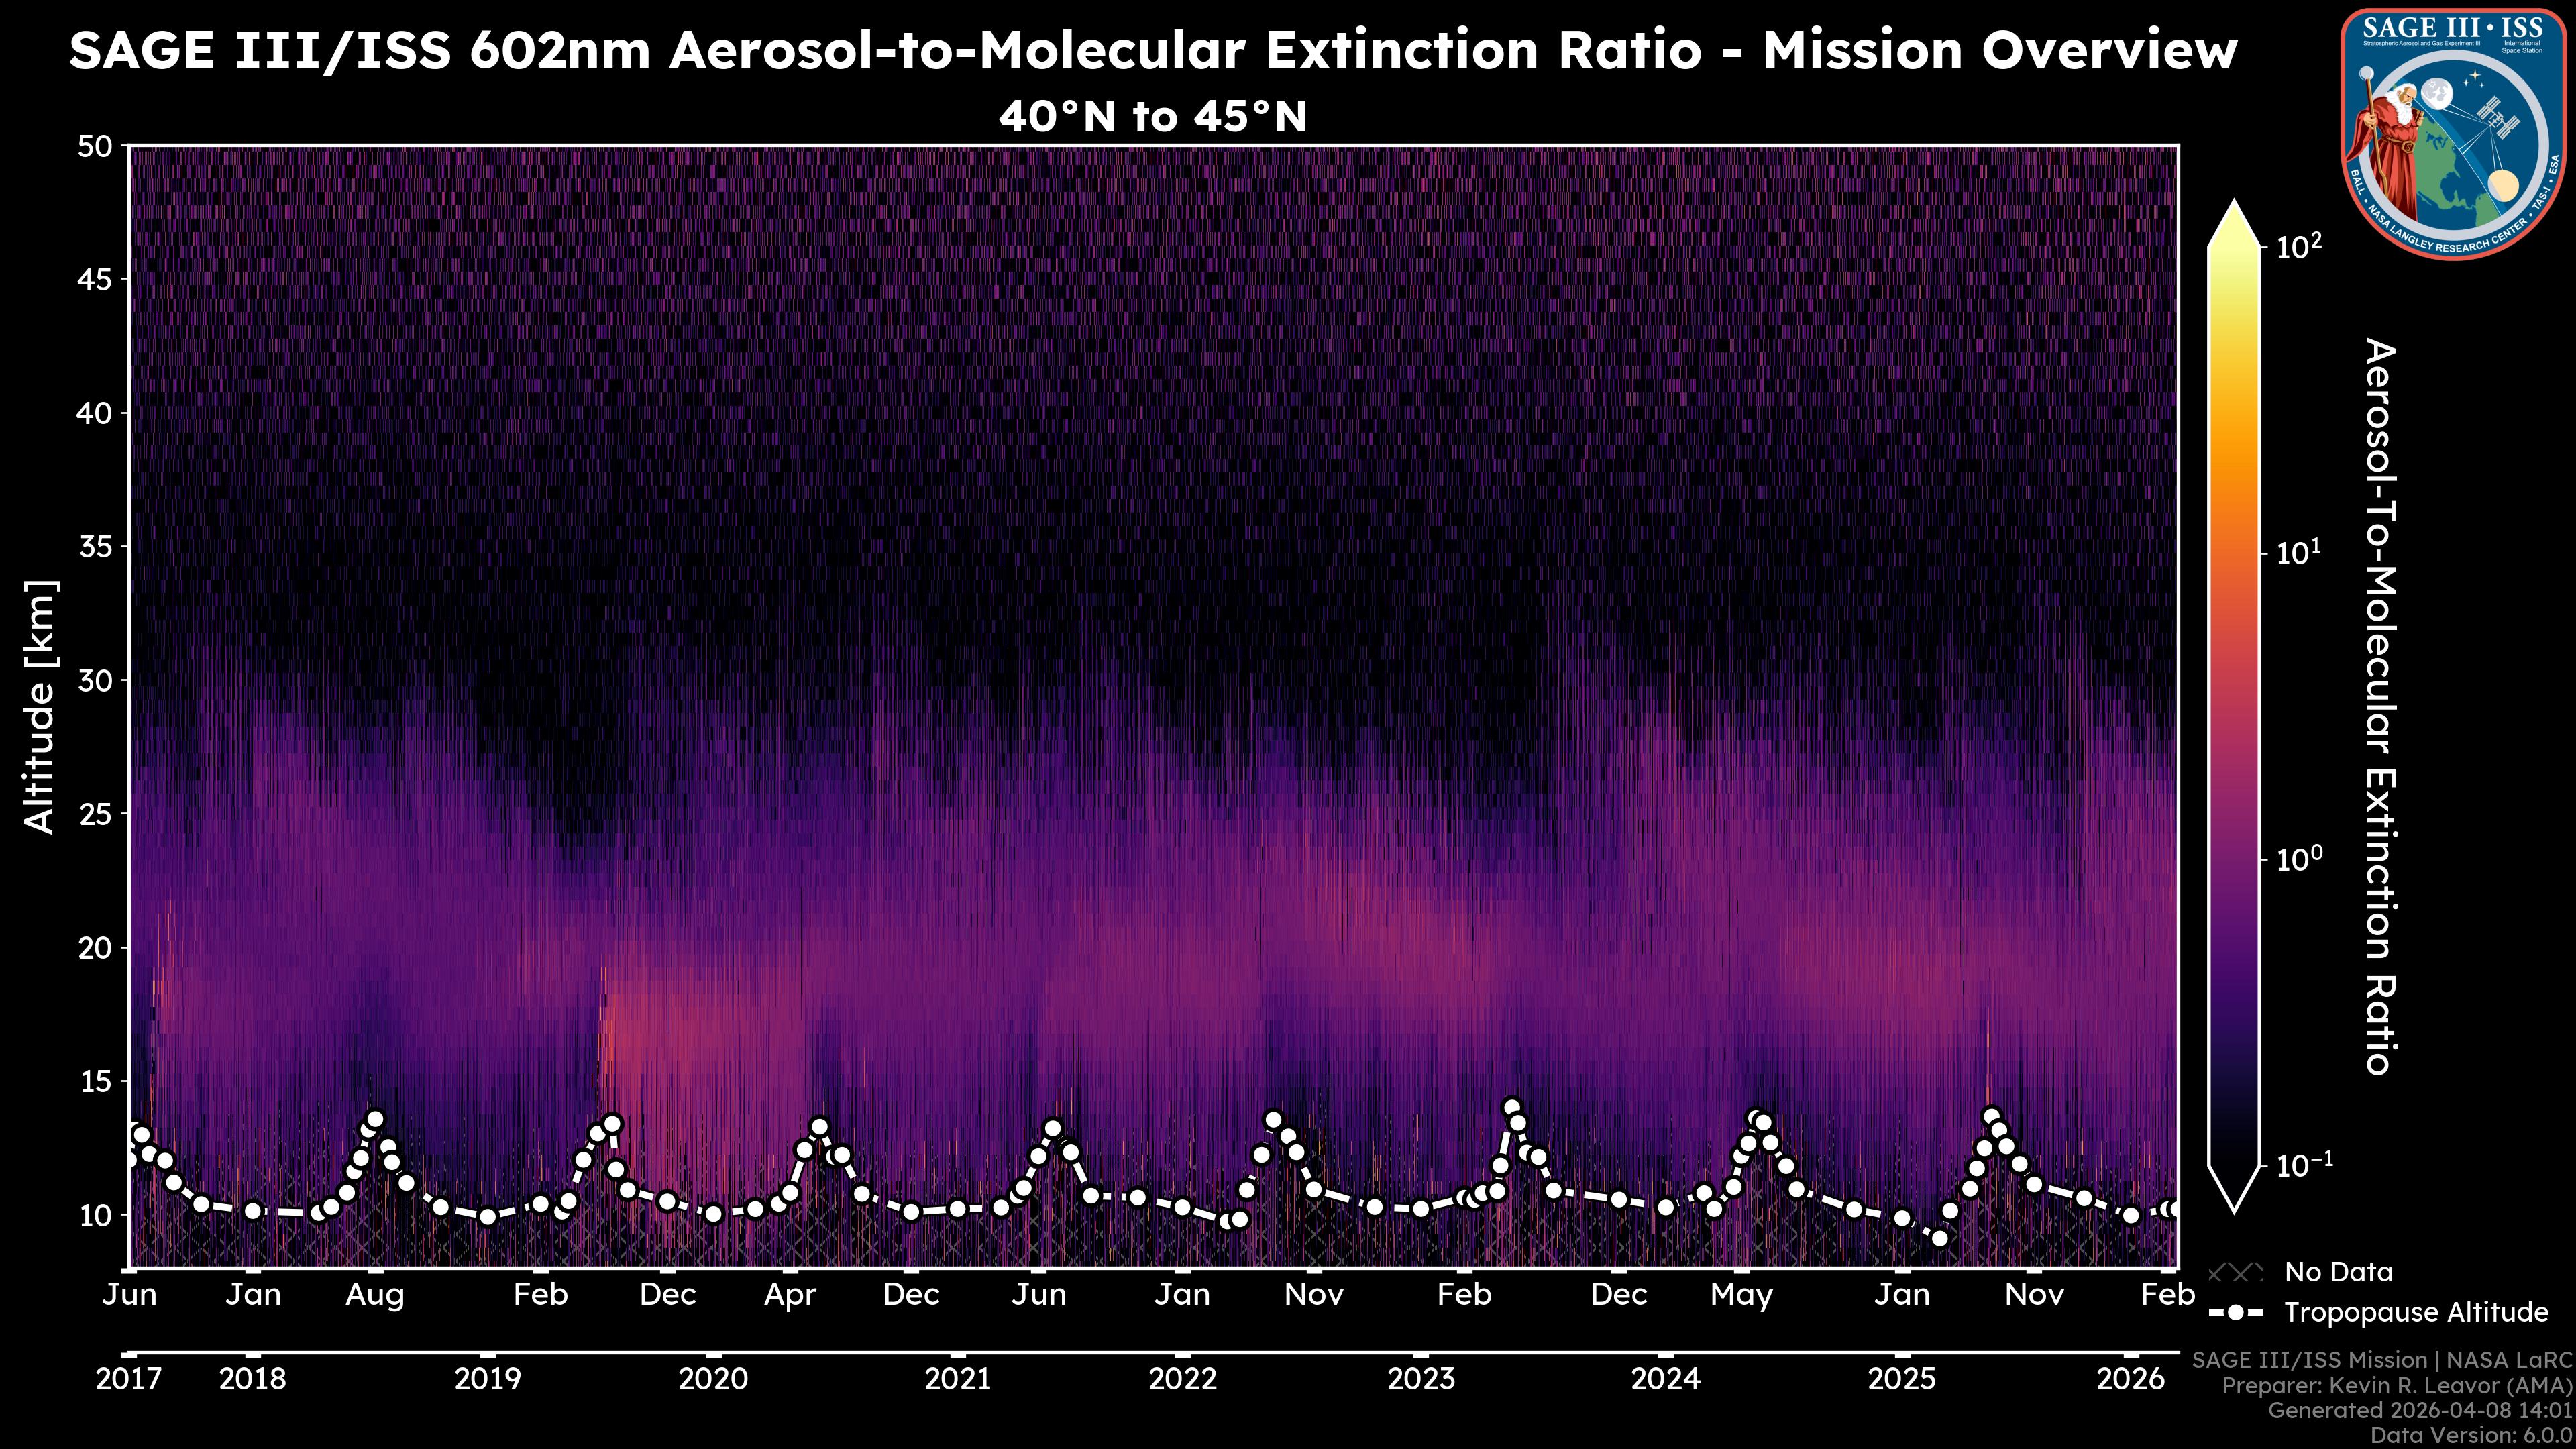This screenshot has width=2576, height=1449.
Task: Click the 50 altitude axis label
Action: (95, 146)
